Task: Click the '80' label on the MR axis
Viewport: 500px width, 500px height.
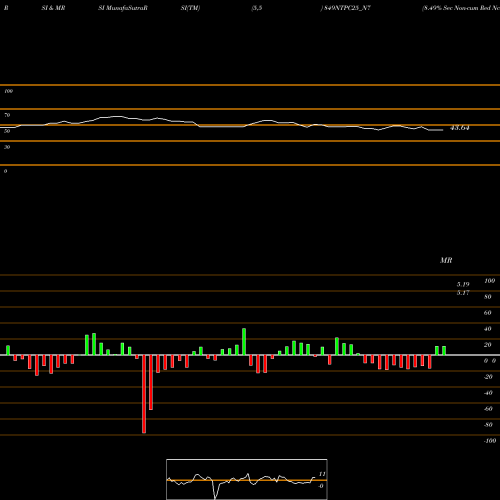Action: coord(488,297)
